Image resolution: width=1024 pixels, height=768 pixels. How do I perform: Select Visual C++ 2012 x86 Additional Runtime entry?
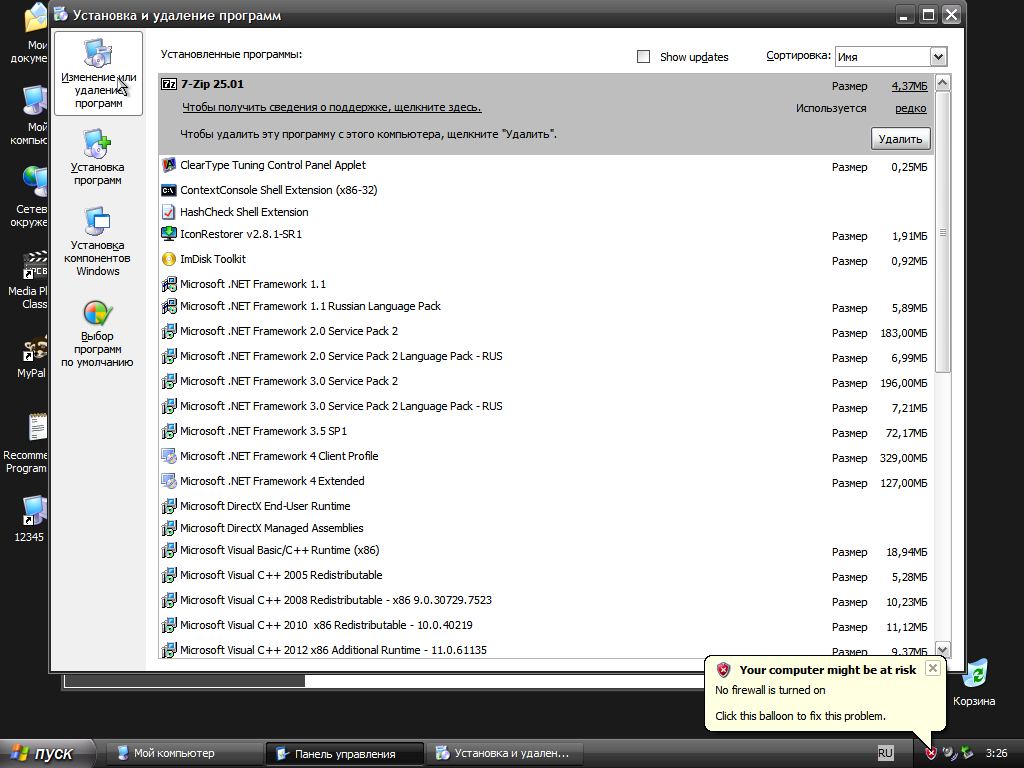point(546,648)
